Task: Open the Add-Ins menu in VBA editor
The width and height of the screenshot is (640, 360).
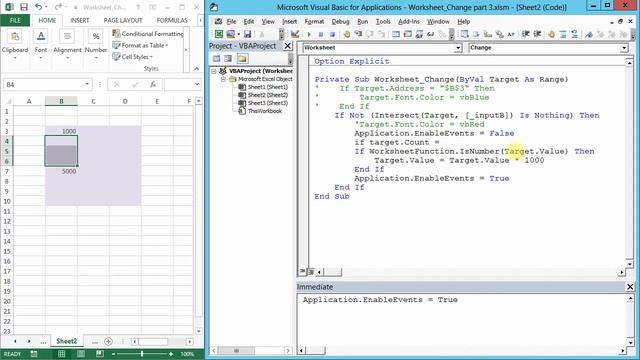Action: tap(409, 22)
